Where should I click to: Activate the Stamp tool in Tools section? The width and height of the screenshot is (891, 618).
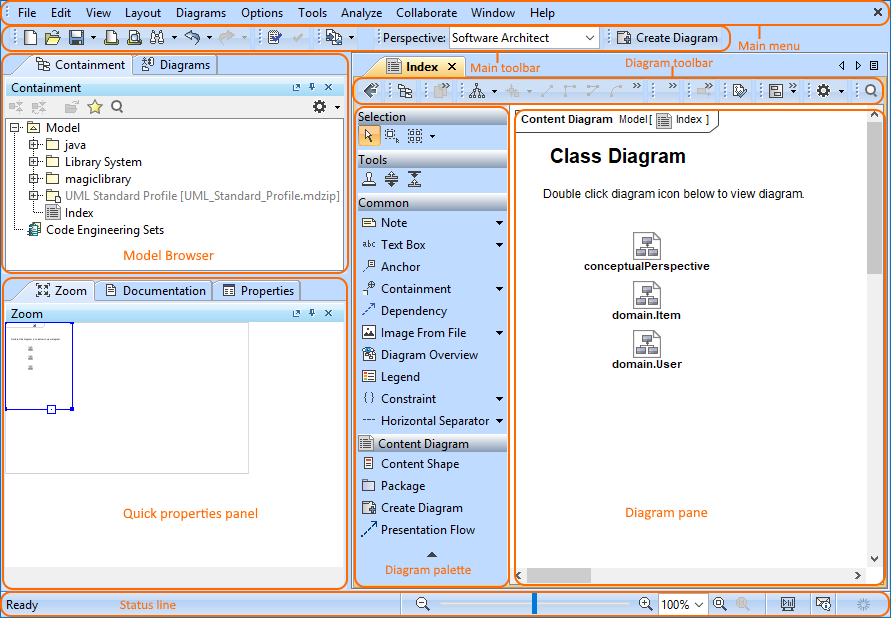click(368, 180)
